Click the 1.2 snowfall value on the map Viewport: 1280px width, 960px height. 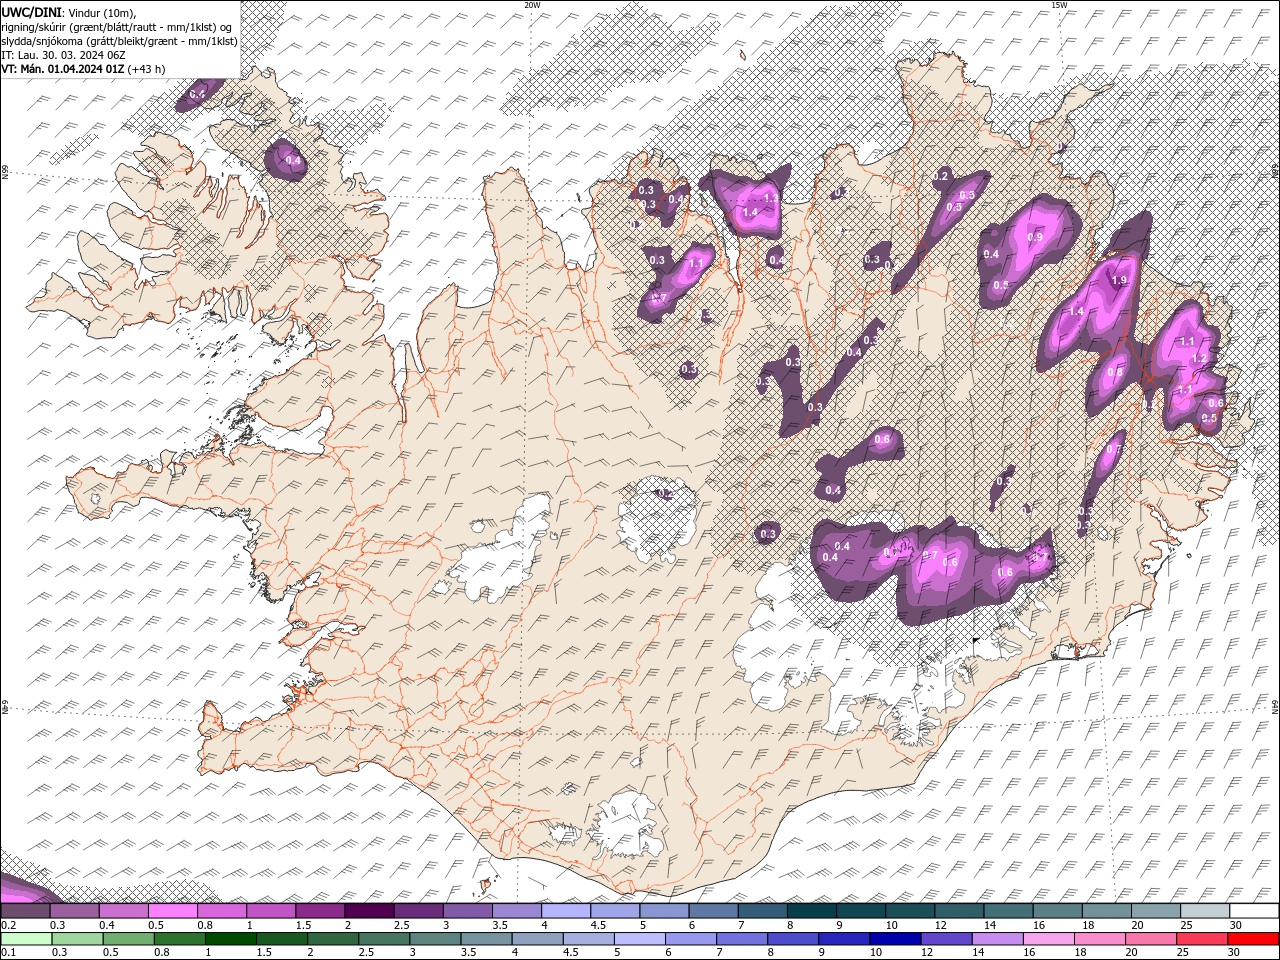coord(1199,358)
